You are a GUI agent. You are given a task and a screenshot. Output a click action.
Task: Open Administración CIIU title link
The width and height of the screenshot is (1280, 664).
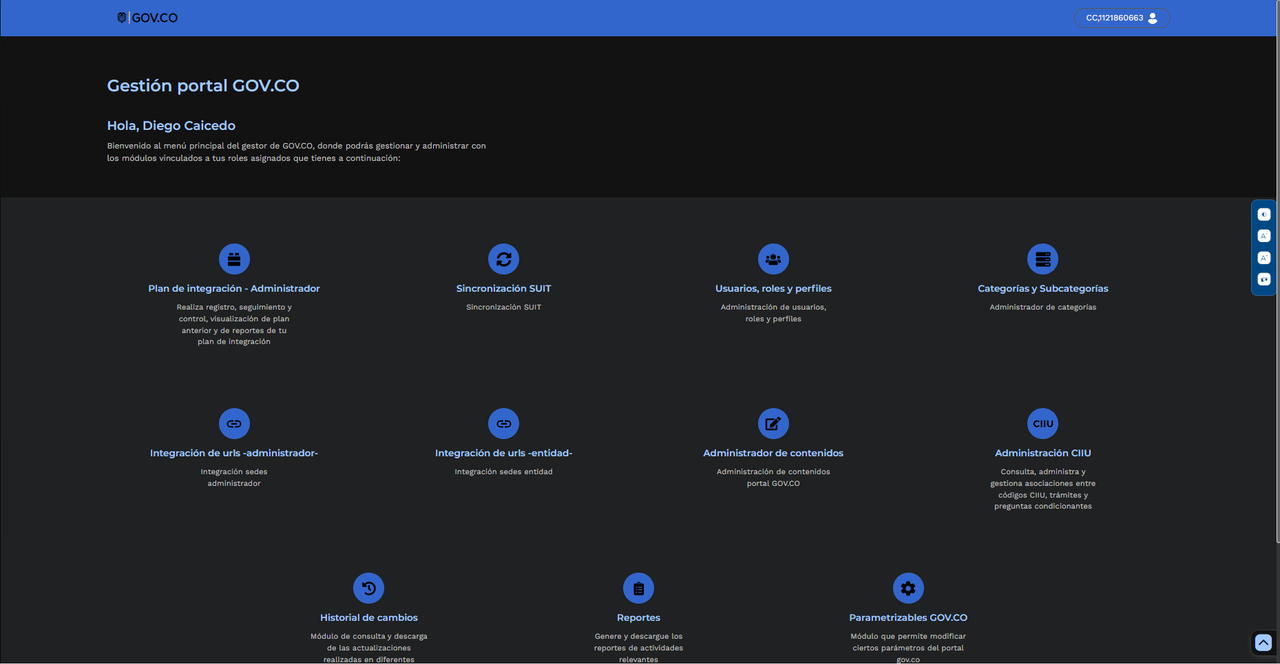(1043, 453)
